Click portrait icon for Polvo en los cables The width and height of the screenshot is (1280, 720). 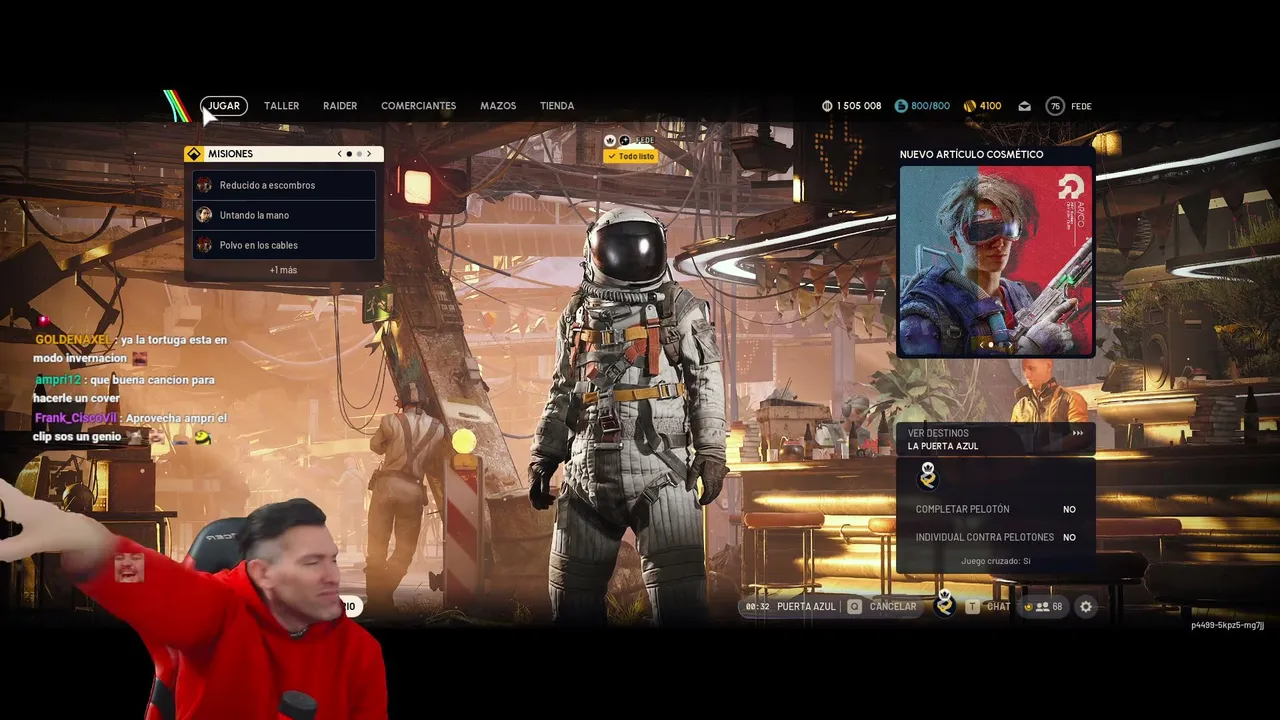click(204, 245)
